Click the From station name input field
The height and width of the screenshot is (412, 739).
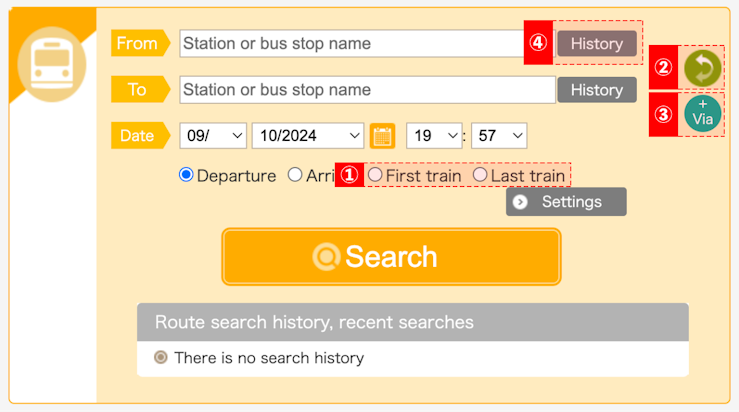pos(352,43)
